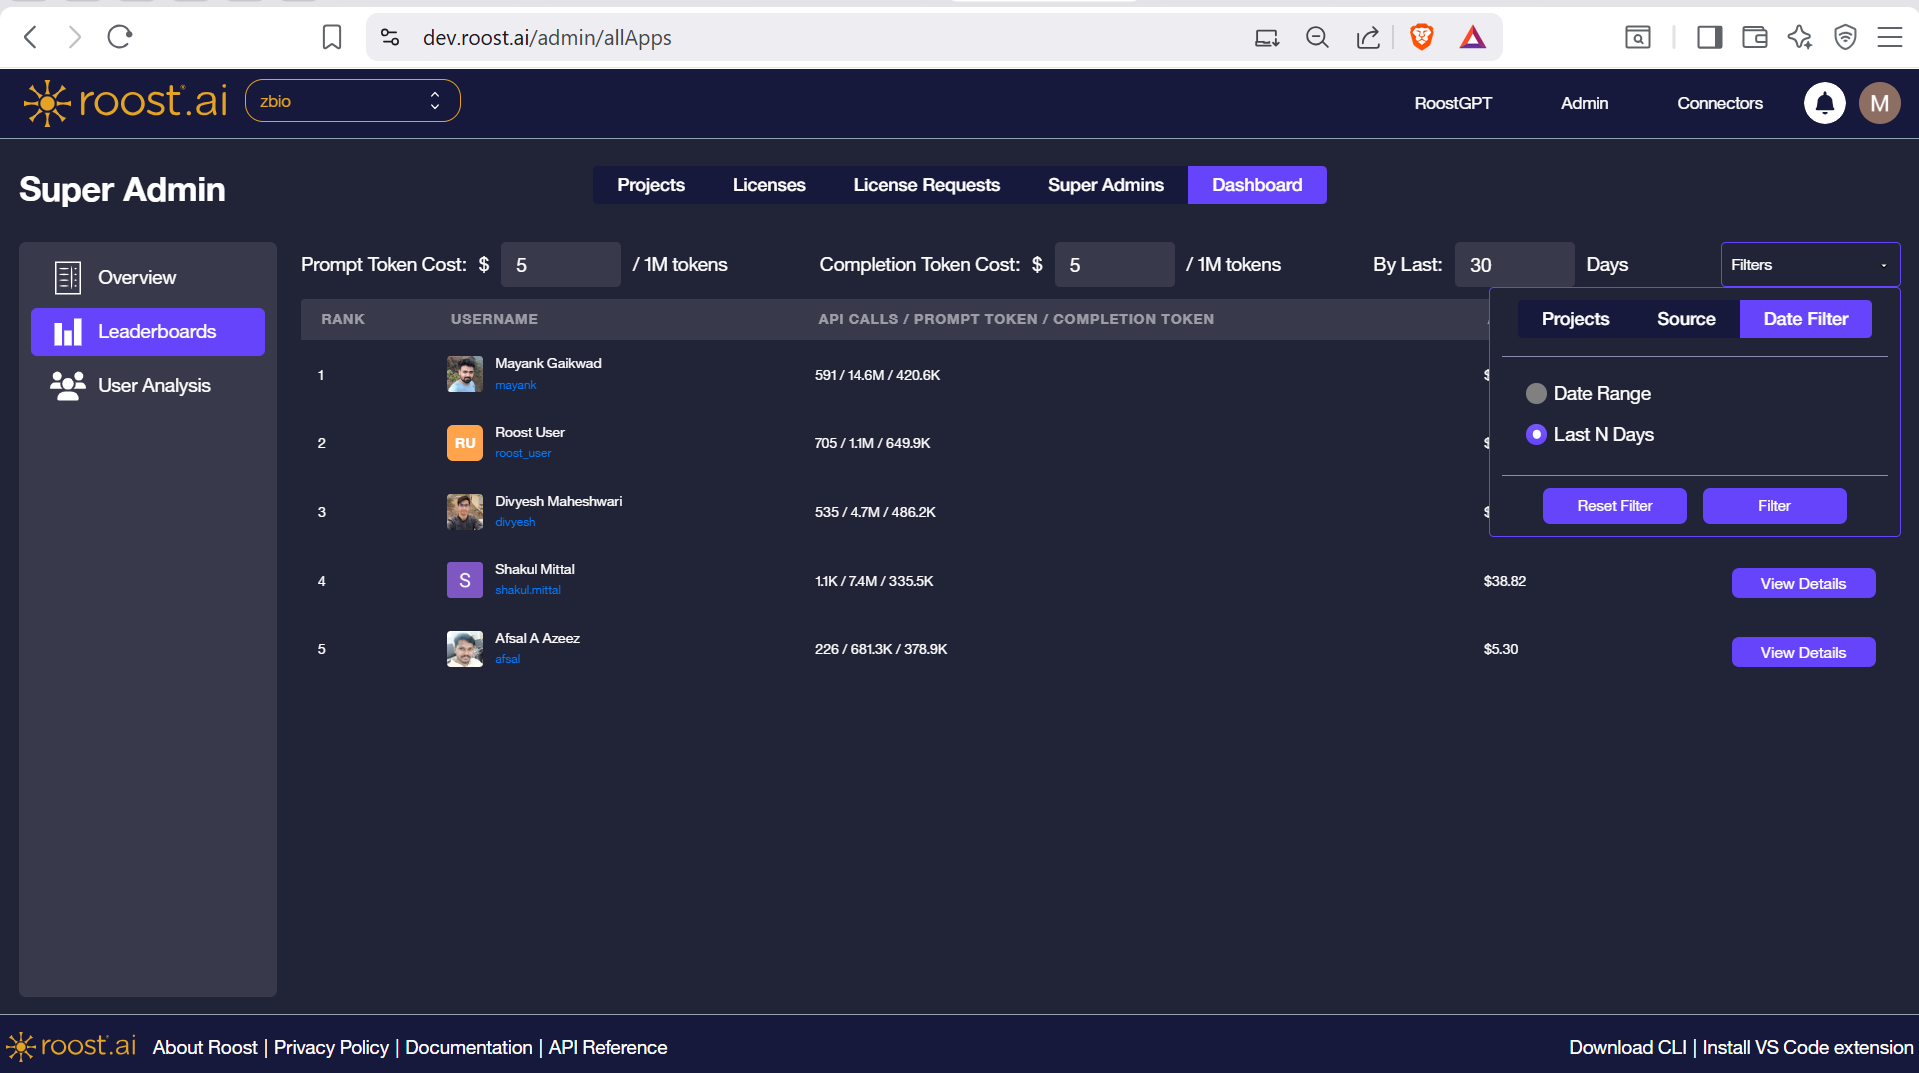The width and height of the screenshot is (1919, 1073).
Task: Select the Leaderboards bar chart icon
Action: click(68, 331)
